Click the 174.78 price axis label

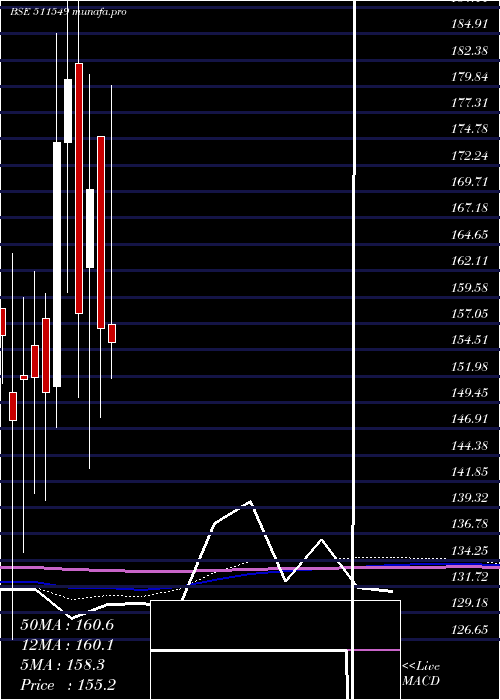[470, 129]
